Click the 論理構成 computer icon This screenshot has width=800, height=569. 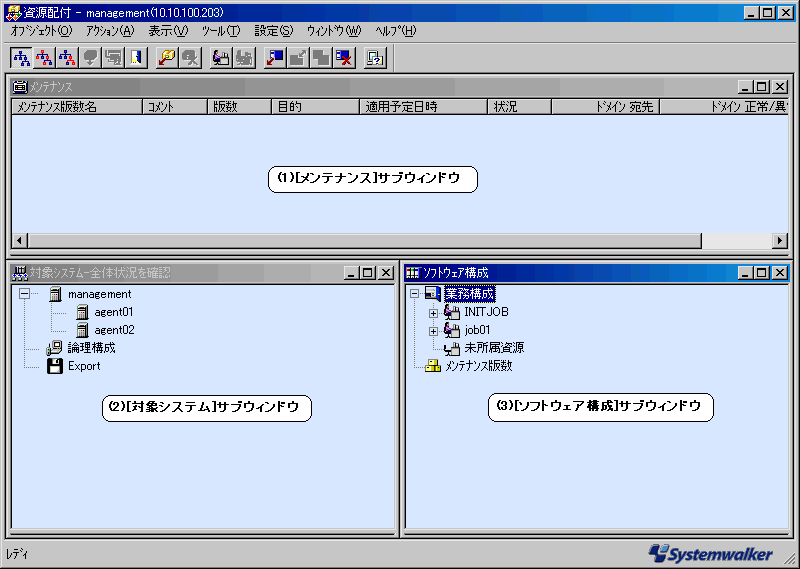[x=55, y=348]
